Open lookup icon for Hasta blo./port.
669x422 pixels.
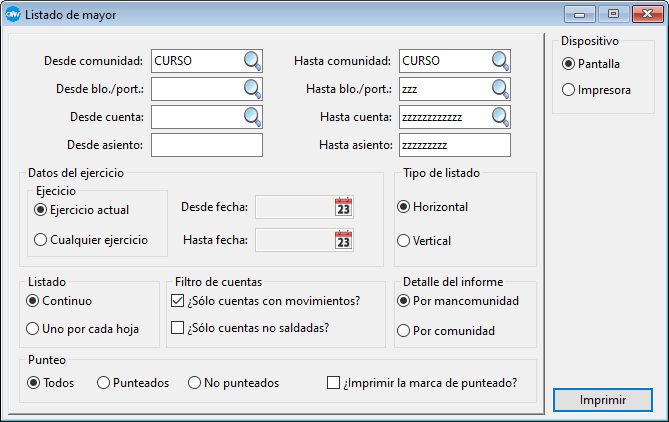point(500,89)
